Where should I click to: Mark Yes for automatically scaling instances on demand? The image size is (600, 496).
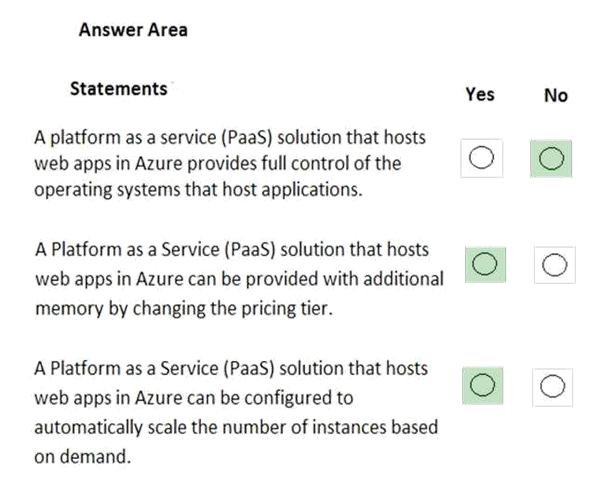point(485,385)
